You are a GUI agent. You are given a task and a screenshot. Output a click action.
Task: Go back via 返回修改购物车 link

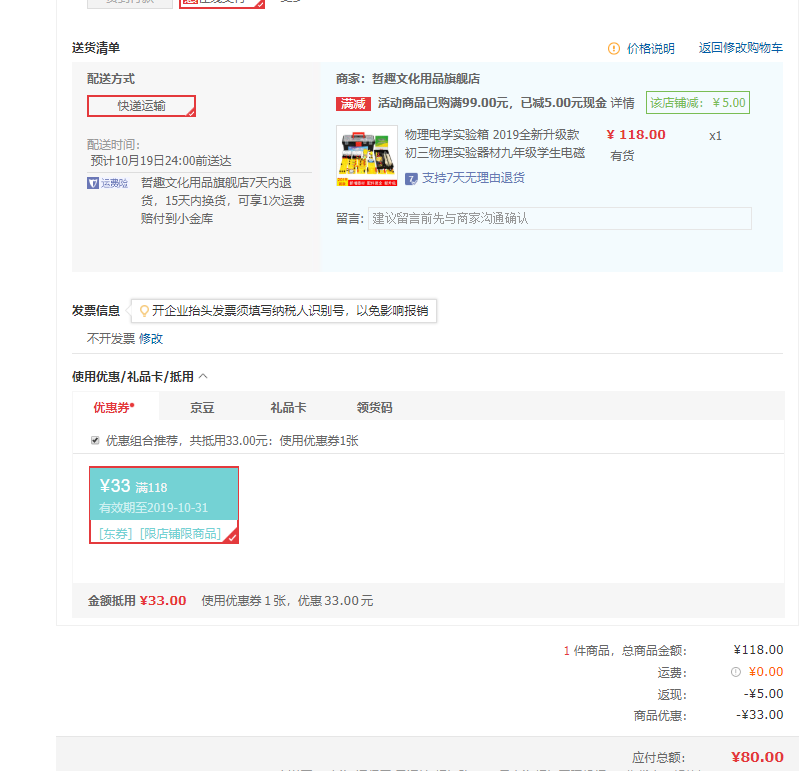[740, 48]
